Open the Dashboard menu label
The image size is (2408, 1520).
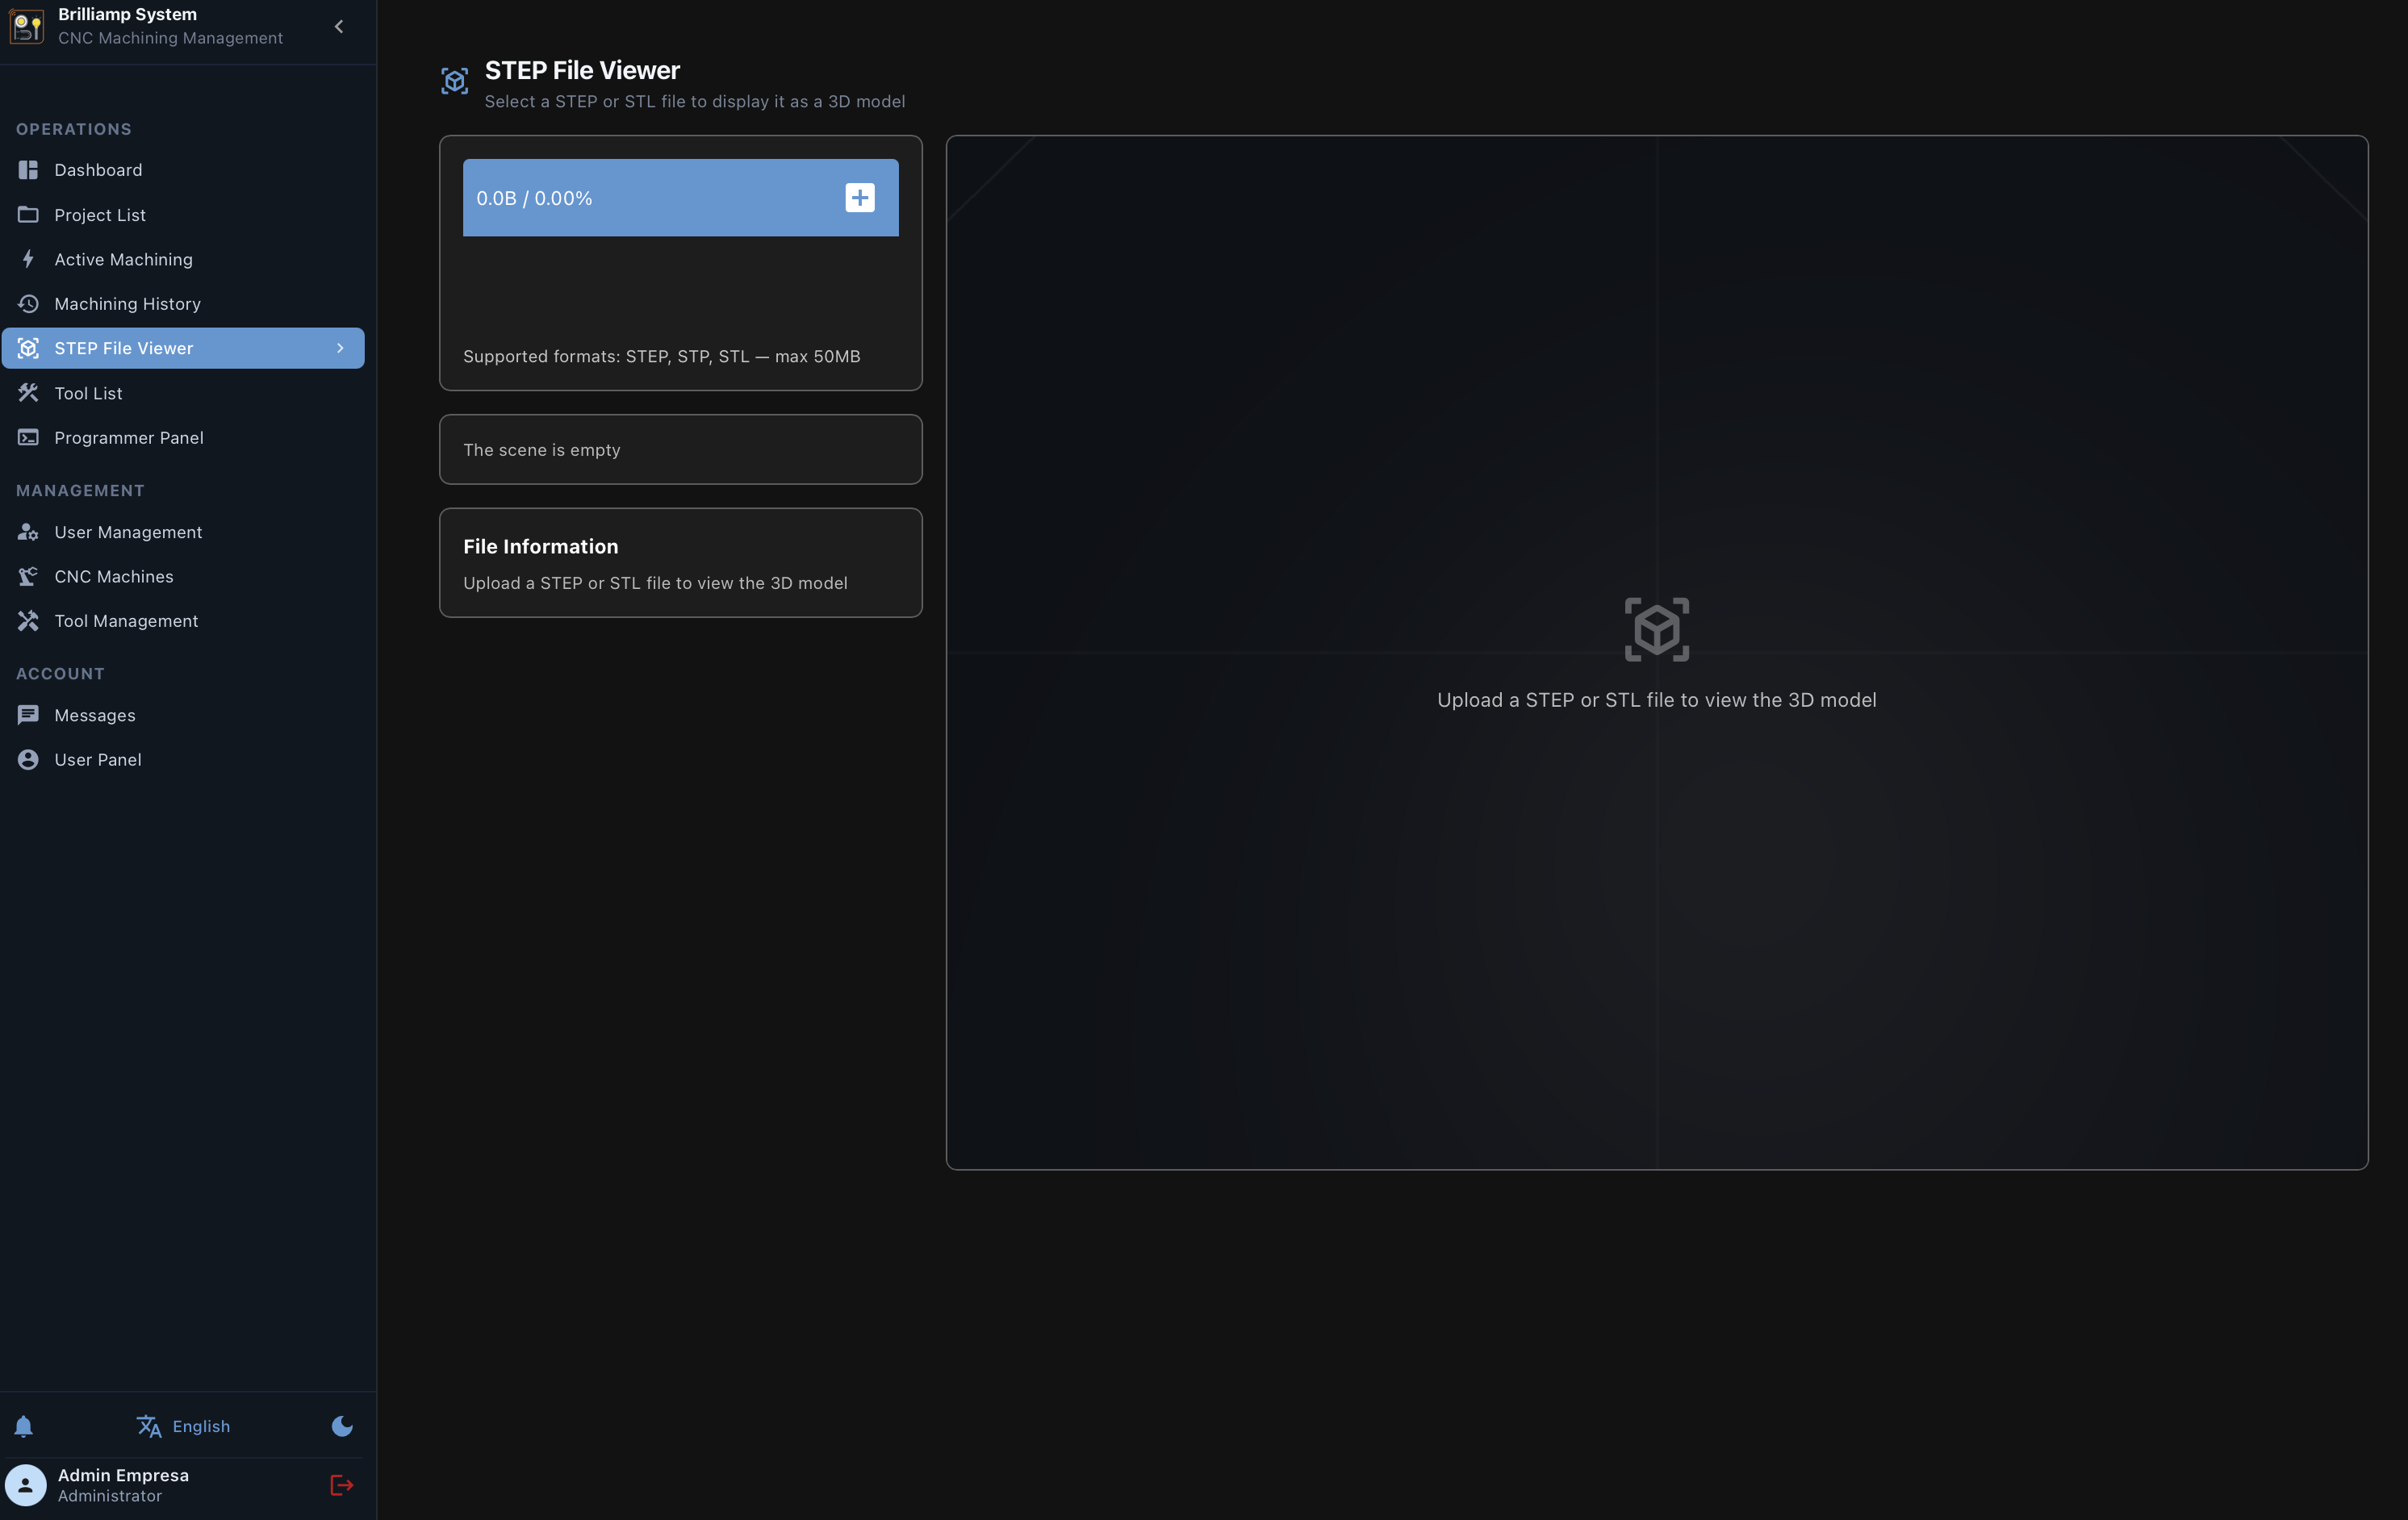98,170
